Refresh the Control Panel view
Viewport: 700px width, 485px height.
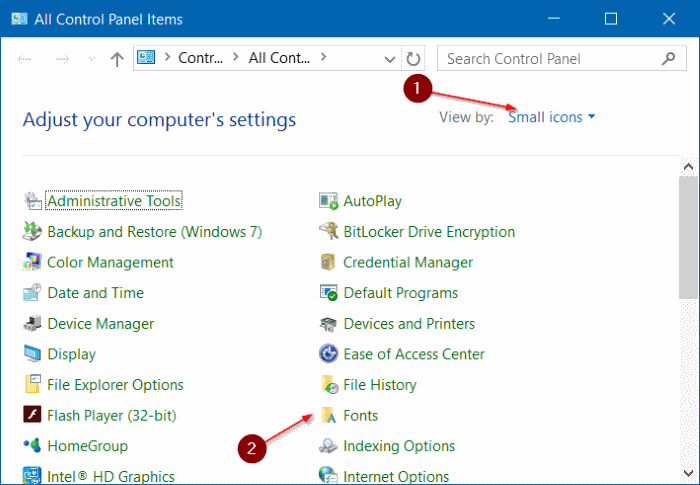click(413, 59)
